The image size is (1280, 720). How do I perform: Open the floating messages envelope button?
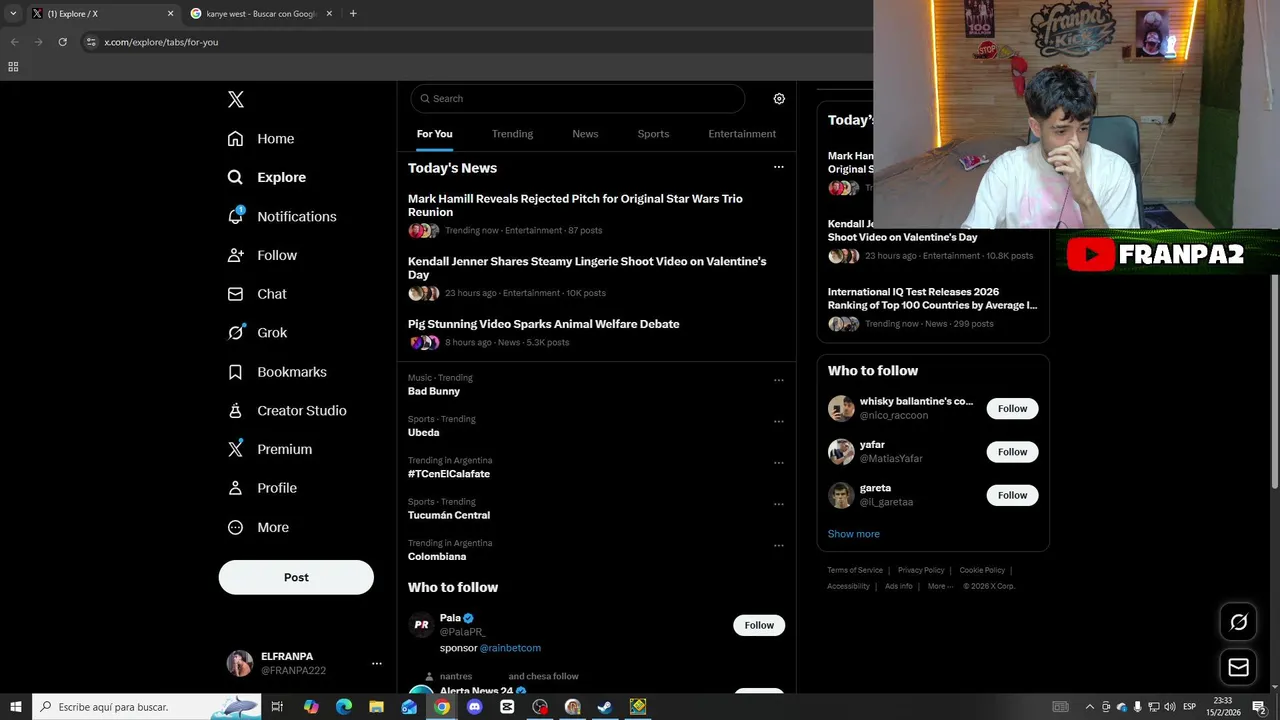point(1238,667)
